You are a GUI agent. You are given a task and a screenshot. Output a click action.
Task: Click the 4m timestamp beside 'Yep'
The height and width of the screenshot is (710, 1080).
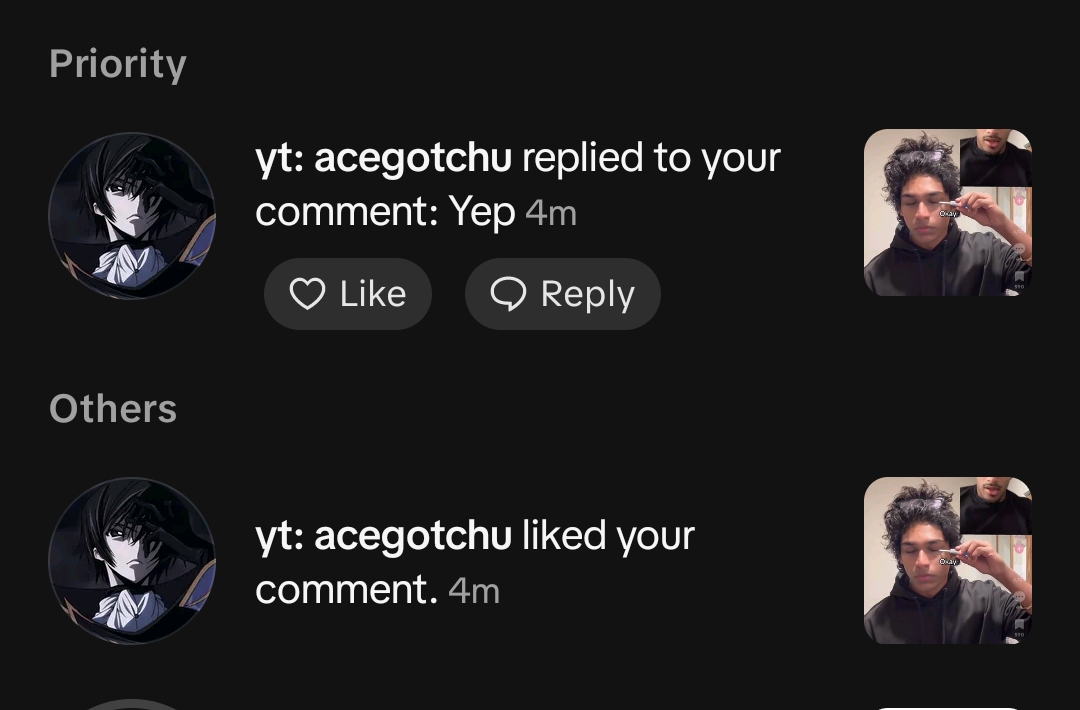click(551, 213)
